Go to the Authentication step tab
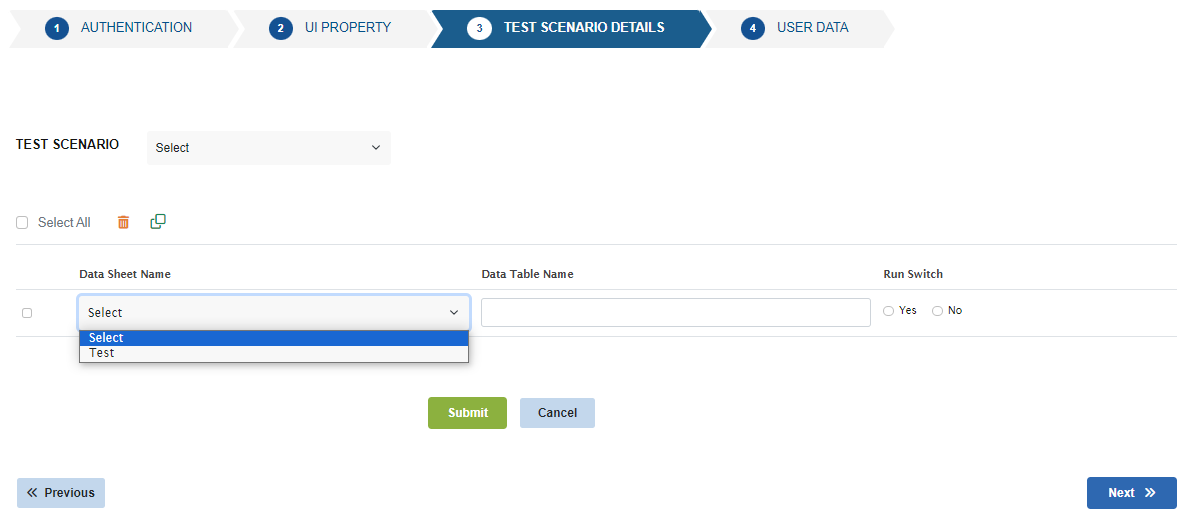The image size is (1180, 513). point(136,28)
